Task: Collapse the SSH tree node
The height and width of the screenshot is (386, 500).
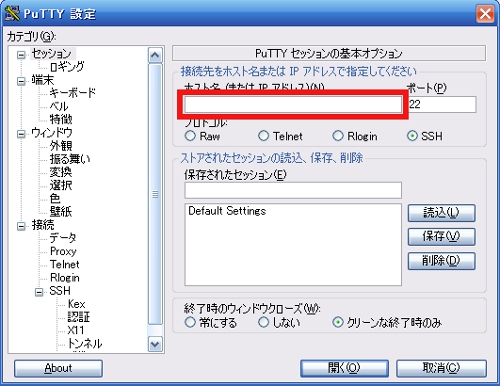Action: click(x=39, y=292)
